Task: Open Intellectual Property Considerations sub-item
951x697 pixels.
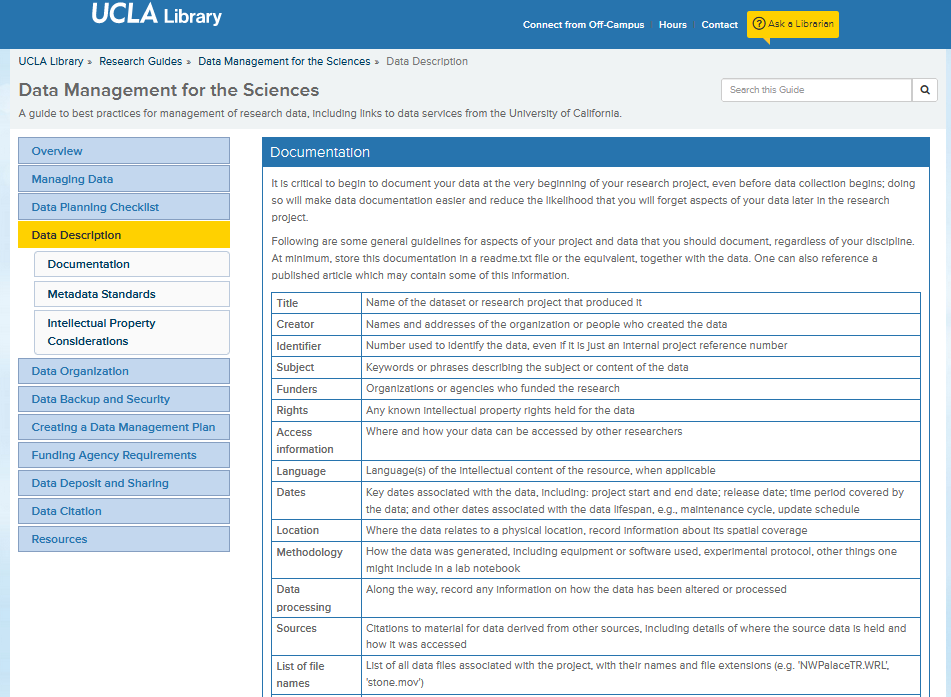Action: coord(132,332)
